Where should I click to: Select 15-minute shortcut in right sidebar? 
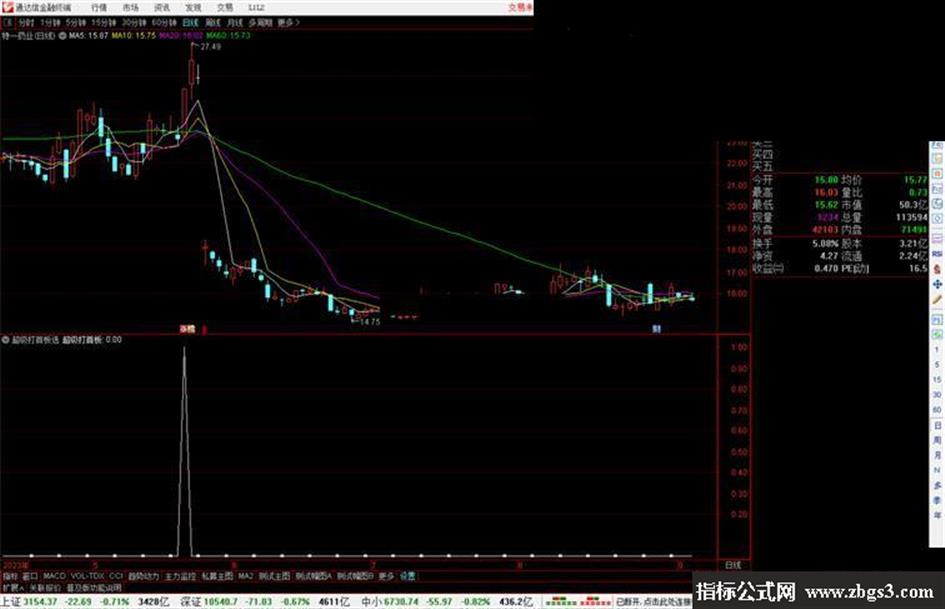click(937, 380)
